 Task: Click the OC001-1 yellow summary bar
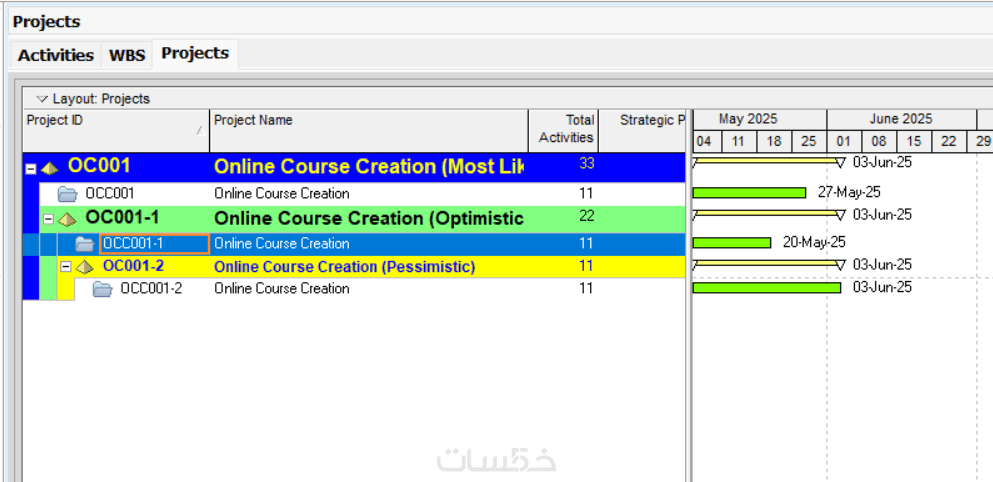tap(768, 215)
